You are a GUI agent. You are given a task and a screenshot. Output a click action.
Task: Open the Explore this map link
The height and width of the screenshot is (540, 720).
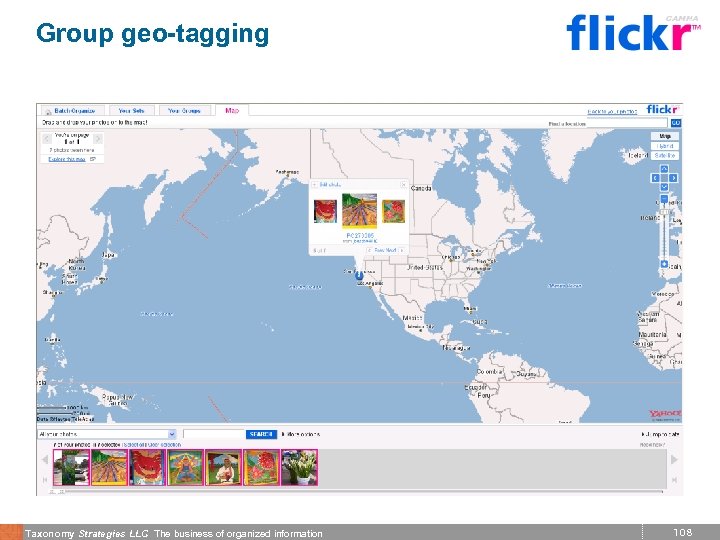(x=67, y=159)
